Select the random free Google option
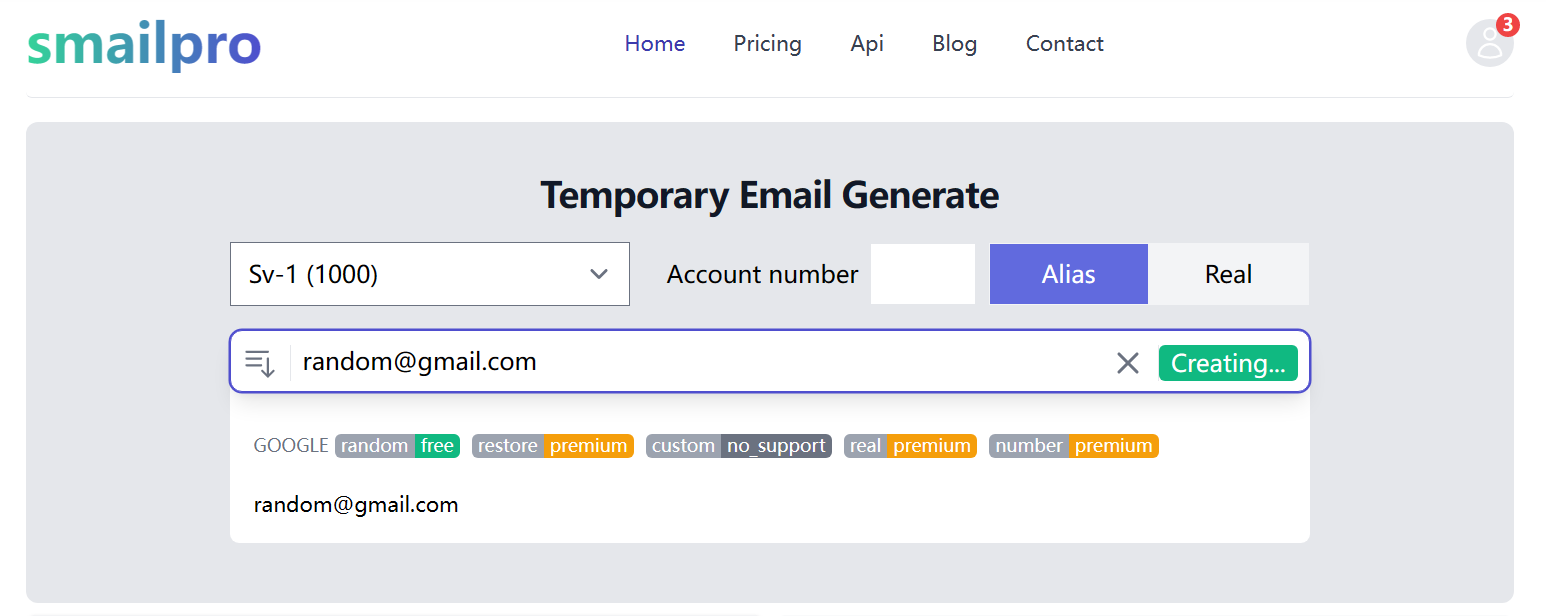The image size is (1546, 616). (397, 446)
